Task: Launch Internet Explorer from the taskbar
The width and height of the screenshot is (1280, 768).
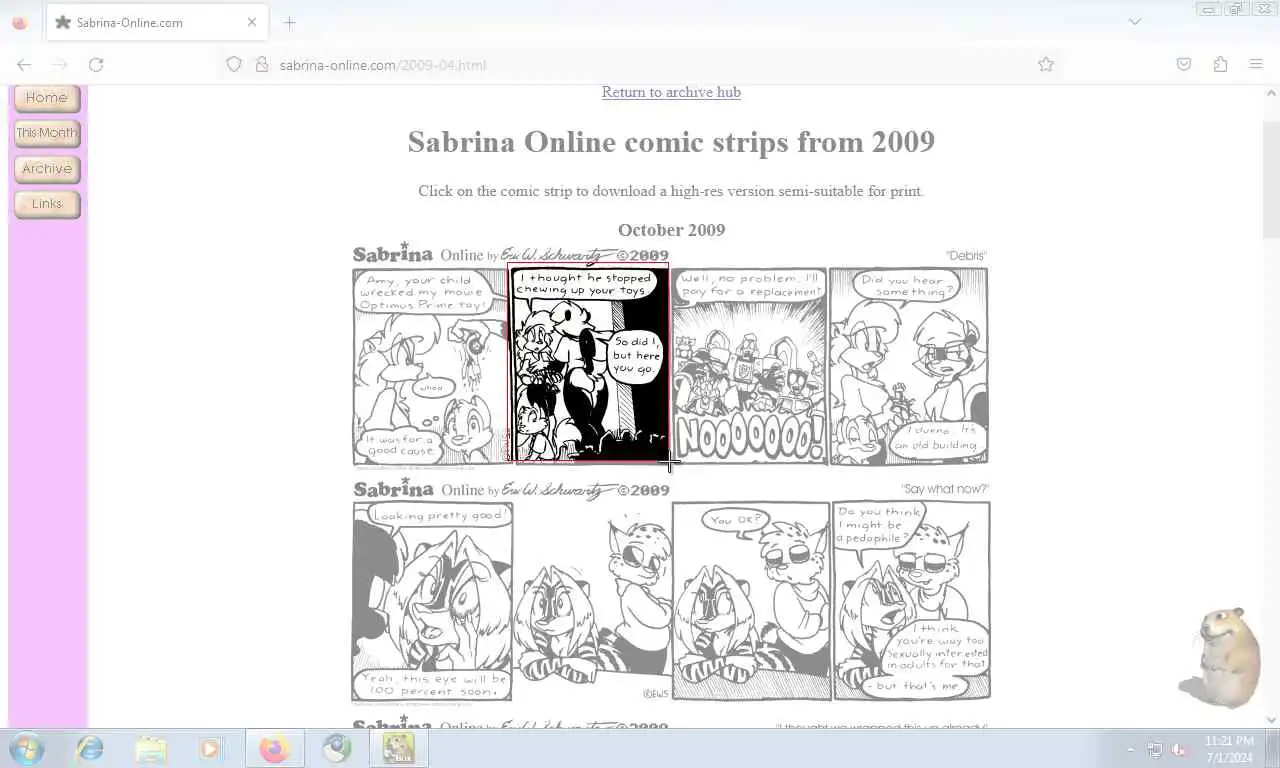Action: (90, 748)
